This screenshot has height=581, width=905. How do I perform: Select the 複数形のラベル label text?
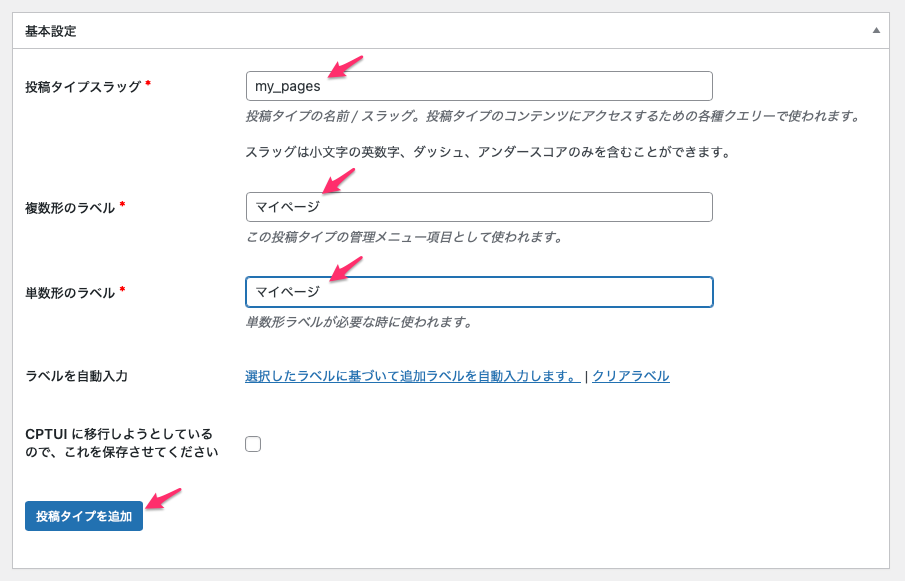(x=69, y=208)
